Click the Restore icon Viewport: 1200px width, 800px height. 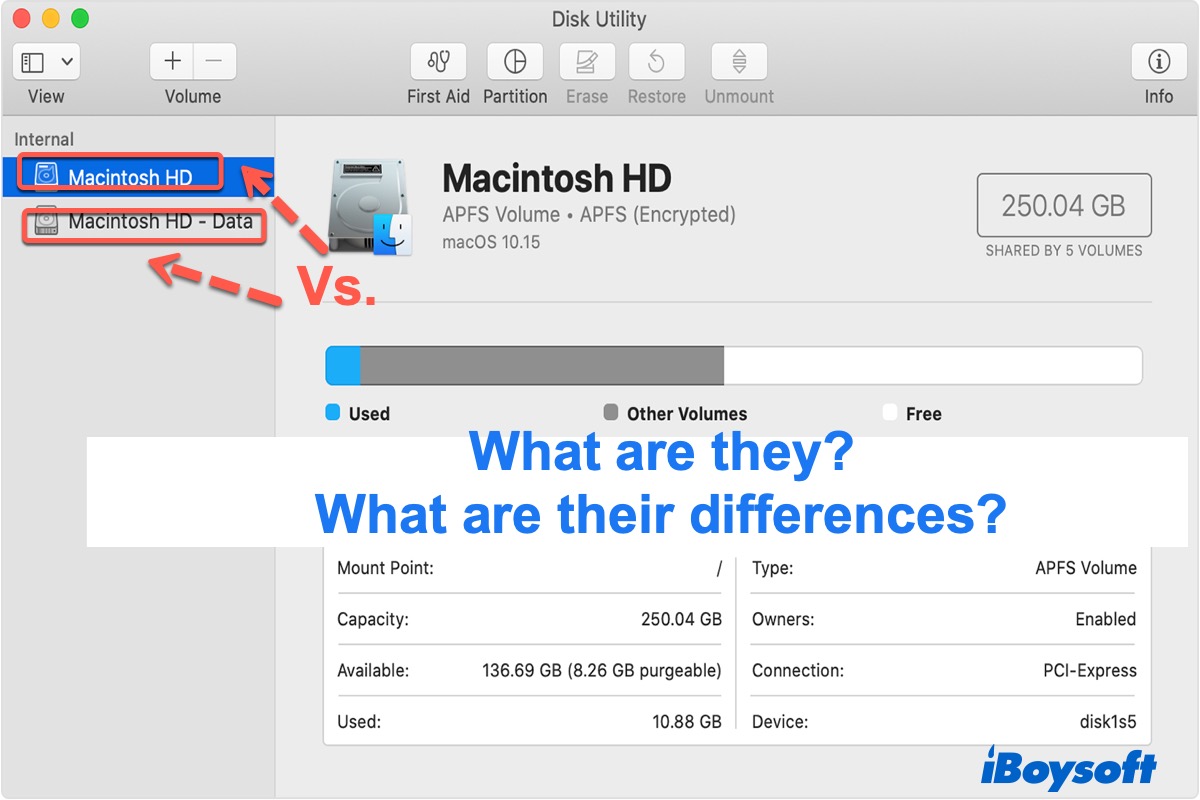656,61
